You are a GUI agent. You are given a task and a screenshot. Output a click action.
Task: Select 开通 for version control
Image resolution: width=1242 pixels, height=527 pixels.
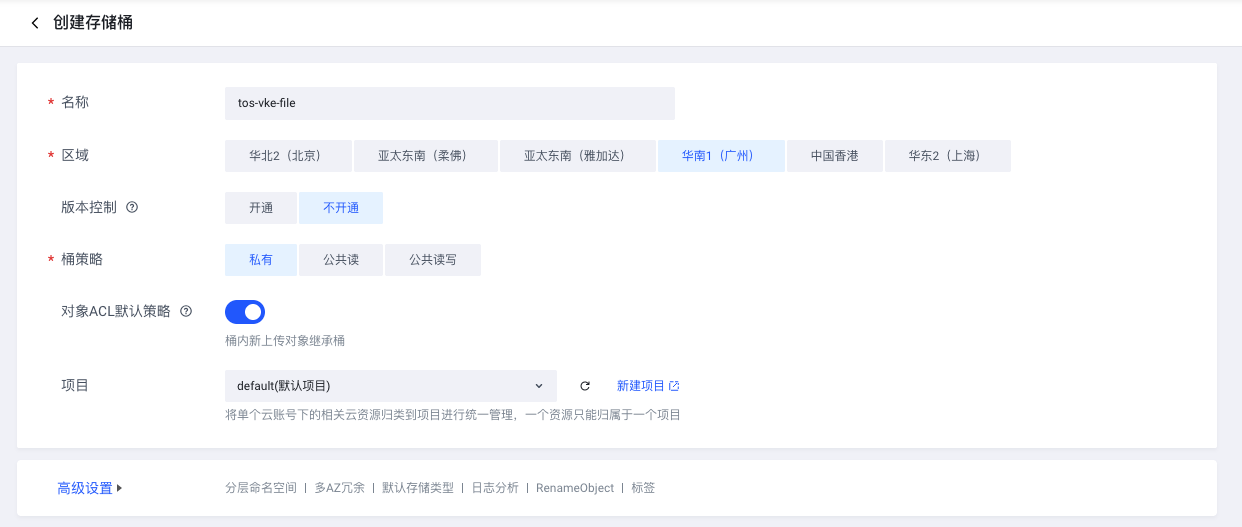pyautogui.click(x=261, y=208)
